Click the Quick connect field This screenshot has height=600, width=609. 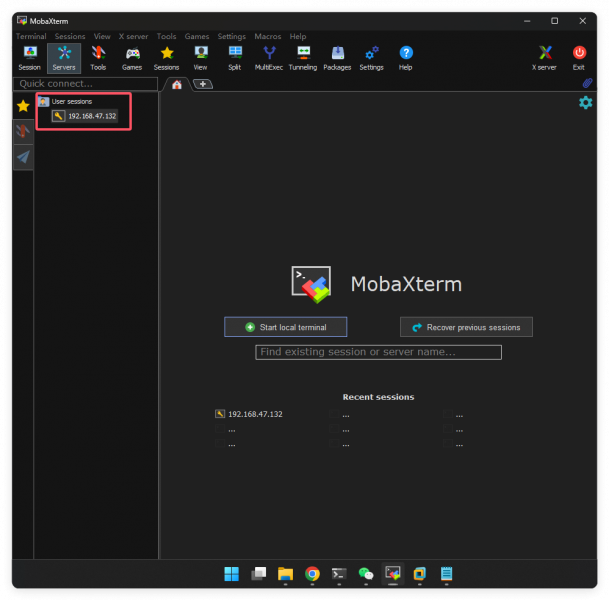click(x=85, y=83)
